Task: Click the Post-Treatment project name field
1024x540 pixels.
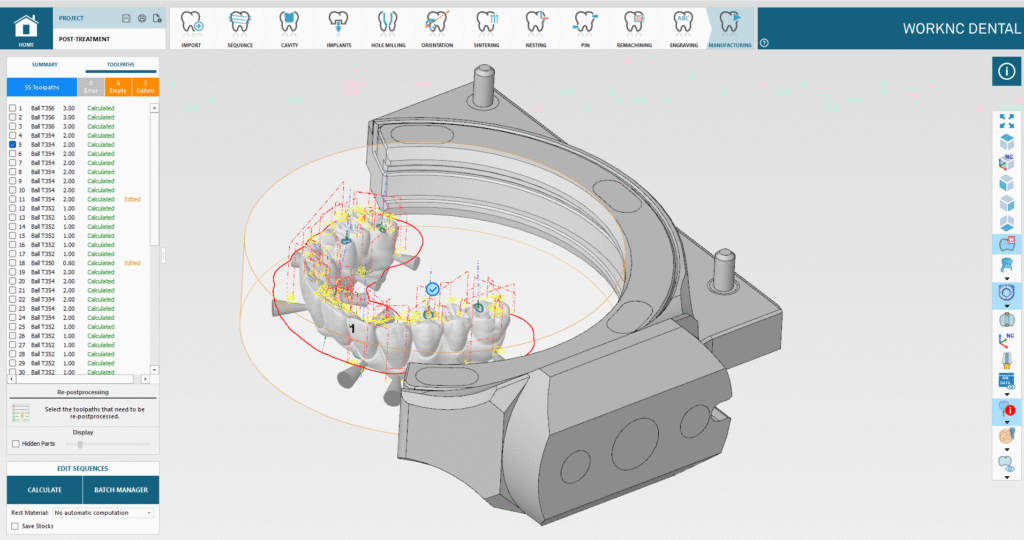Action: tap(108, 39)
